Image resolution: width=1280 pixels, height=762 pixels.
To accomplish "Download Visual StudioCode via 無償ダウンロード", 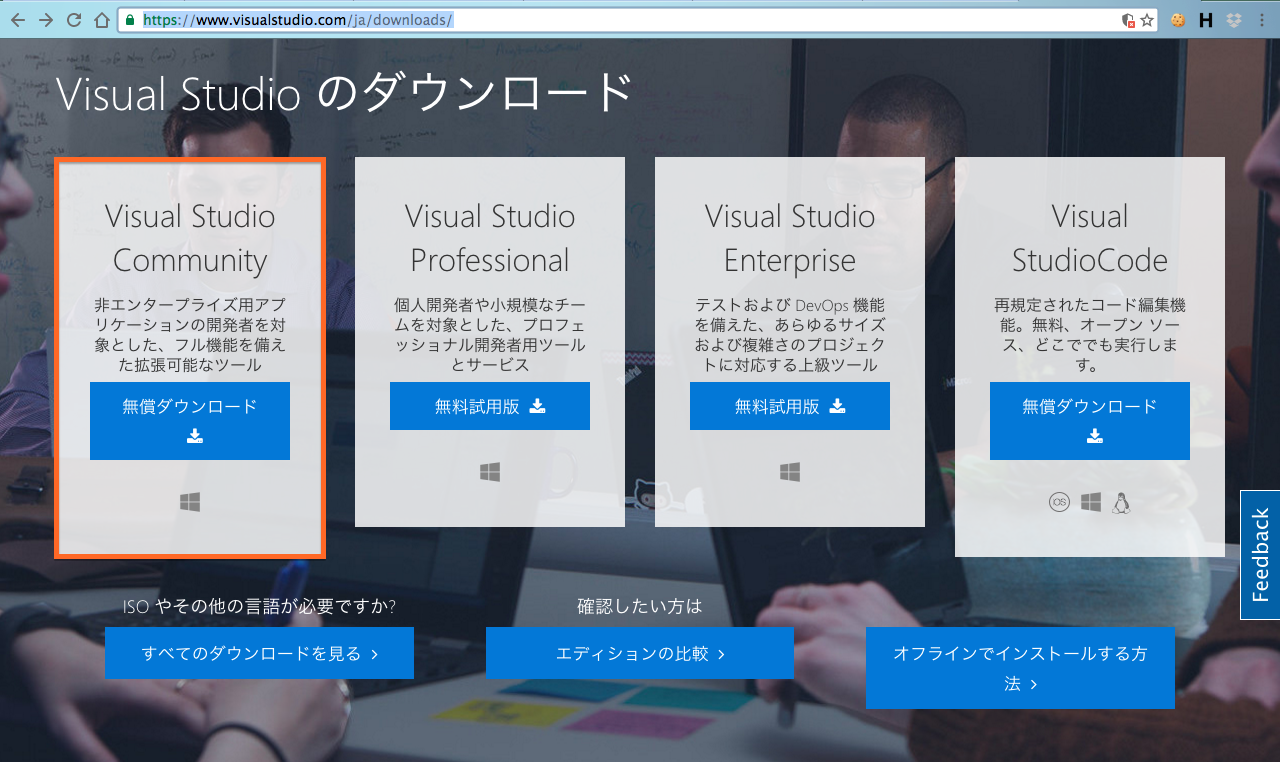I will (1090, 421).
